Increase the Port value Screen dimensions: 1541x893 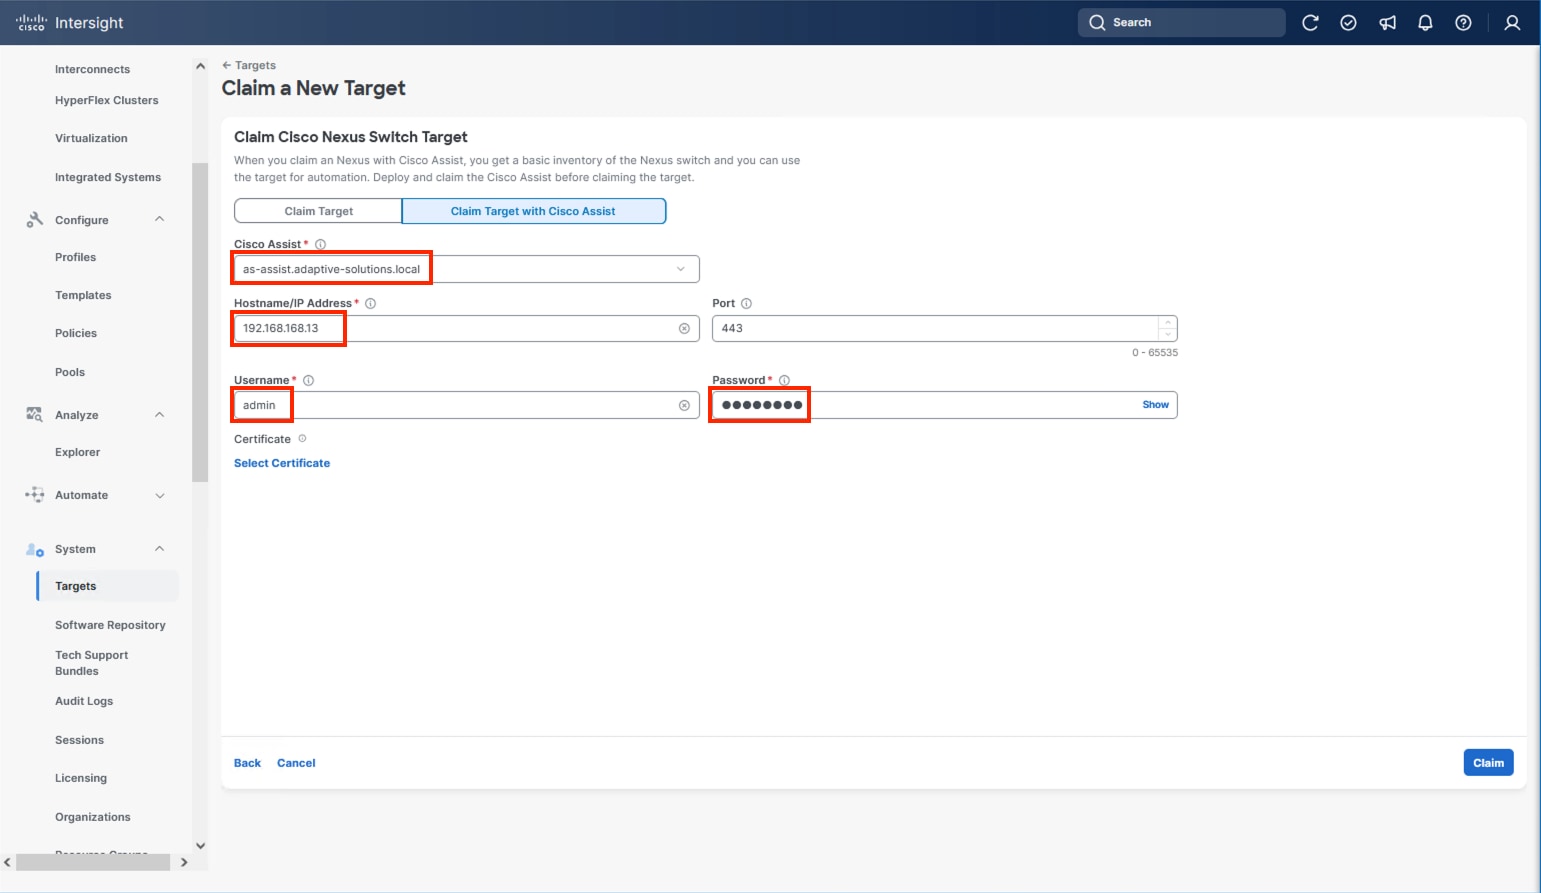pyautogui.click(x=1166, y=322)
